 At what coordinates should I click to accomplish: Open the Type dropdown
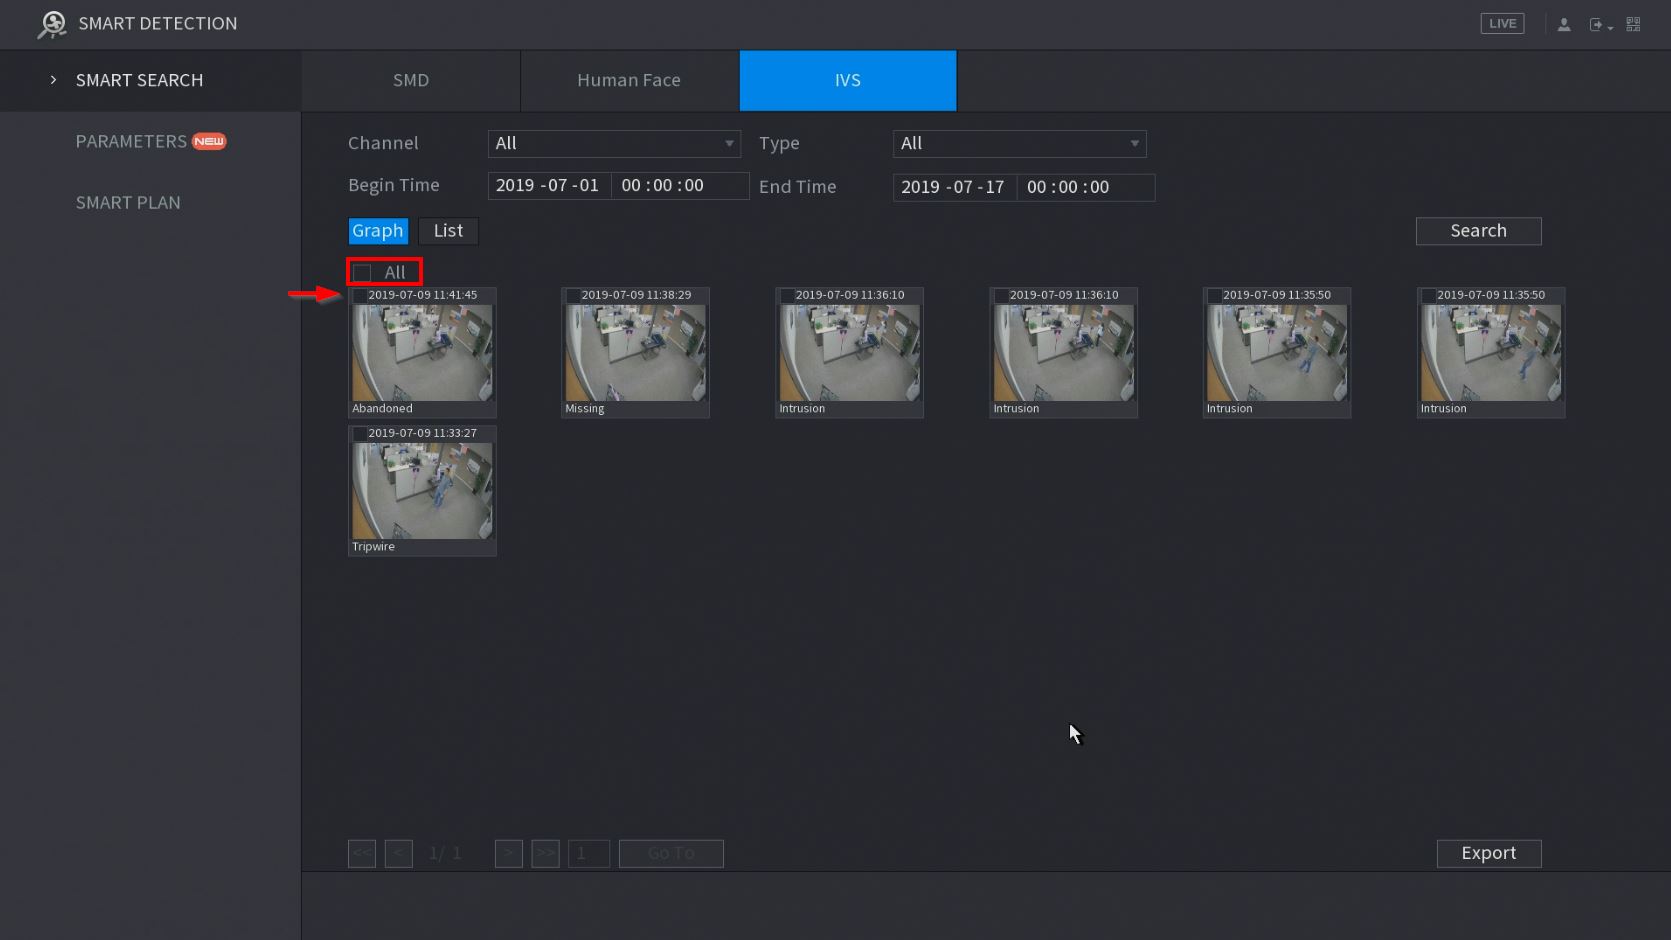[x=1018, y=144]
